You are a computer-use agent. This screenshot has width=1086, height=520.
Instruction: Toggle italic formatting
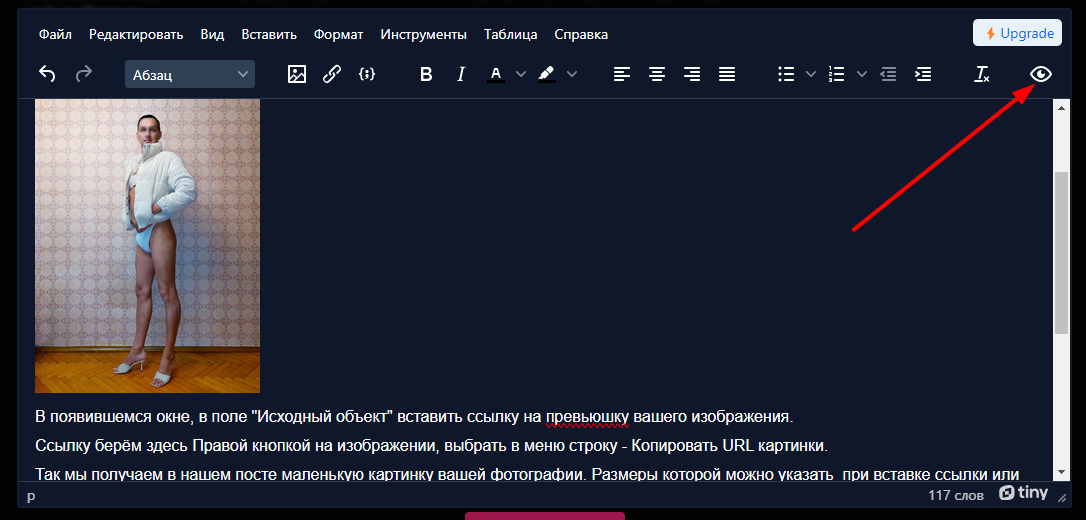pyautogui.click(x=461, y=74)
